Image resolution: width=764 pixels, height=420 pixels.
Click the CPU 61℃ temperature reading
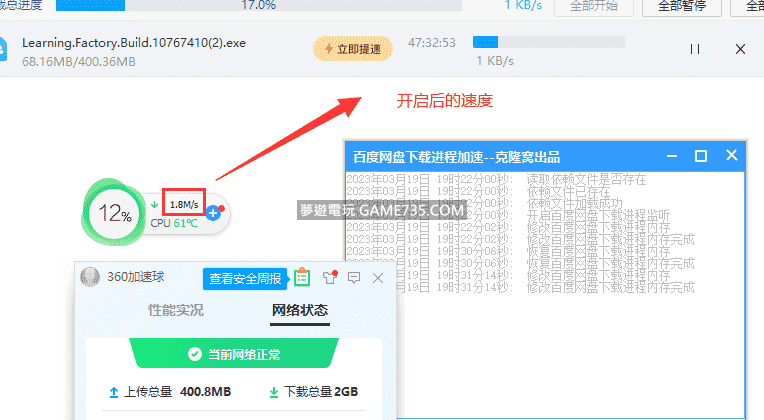[x=174, y=223]
